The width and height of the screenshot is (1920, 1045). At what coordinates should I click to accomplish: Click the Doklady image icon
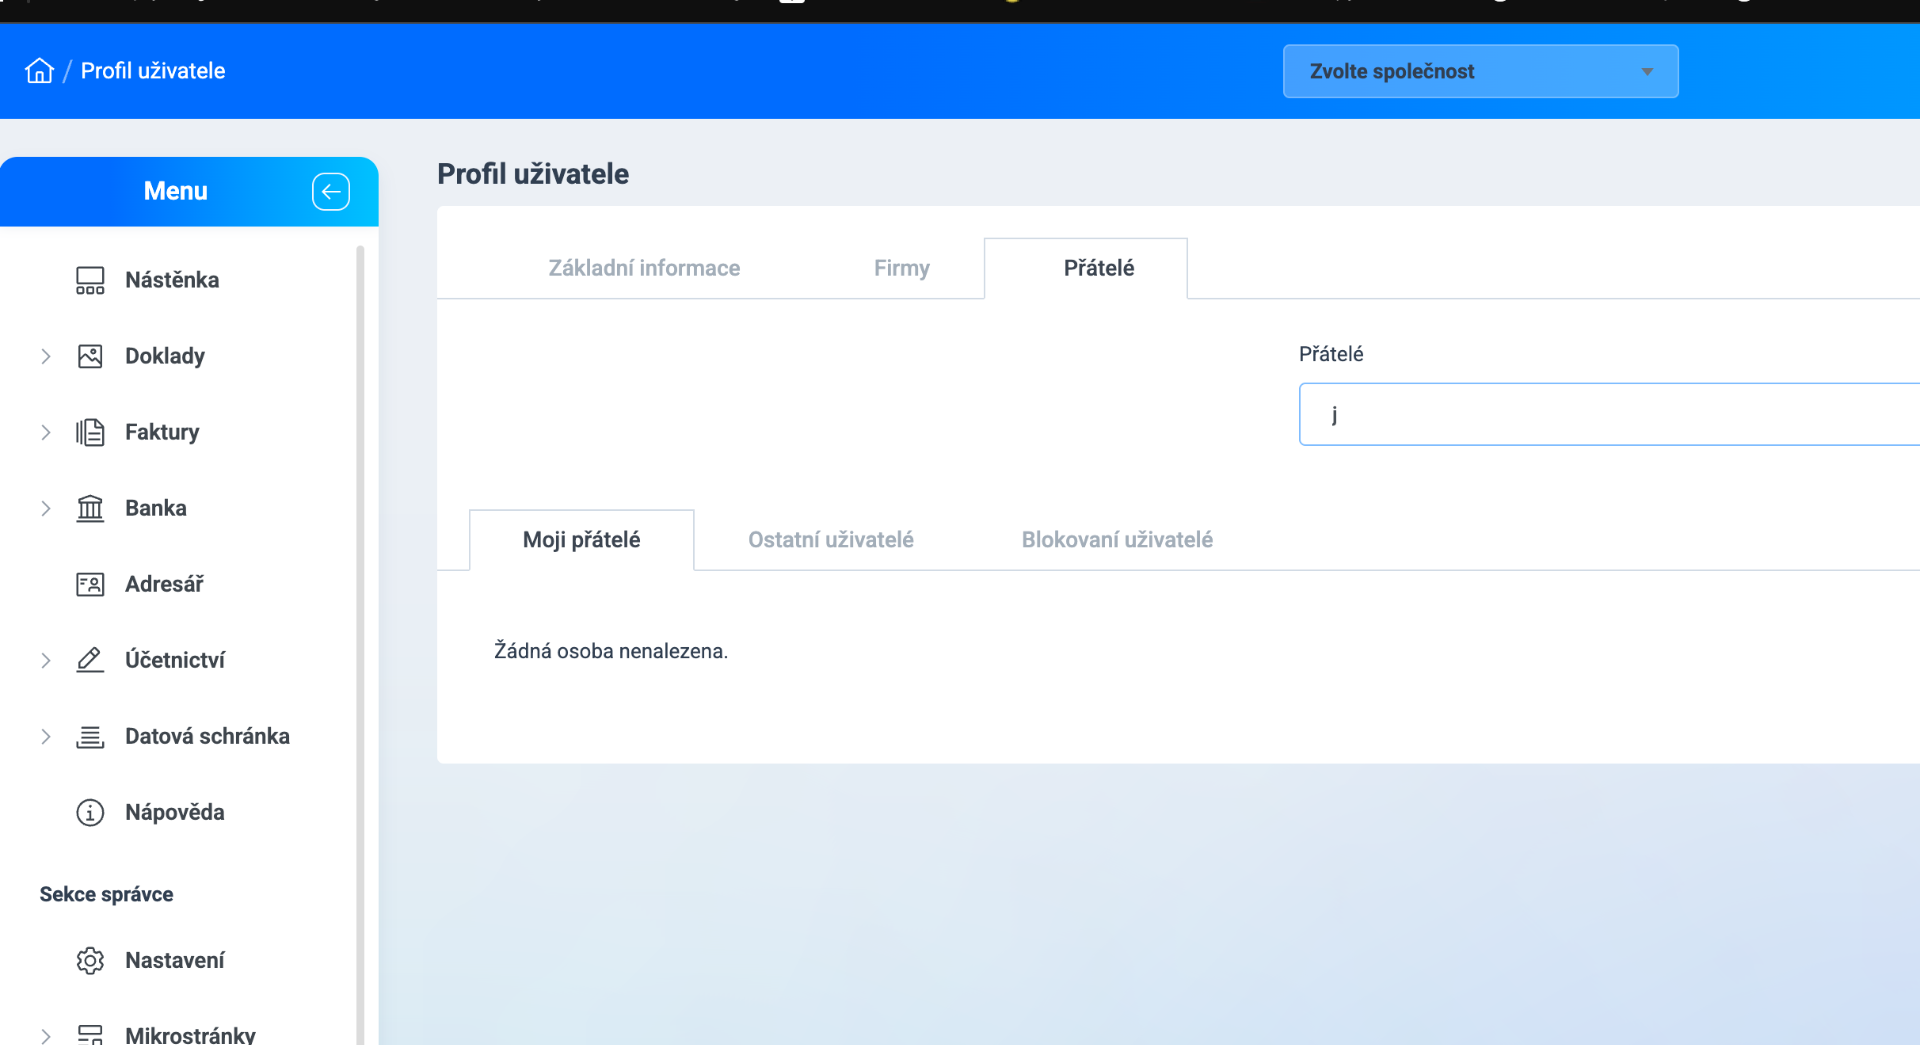coord(90,356)
